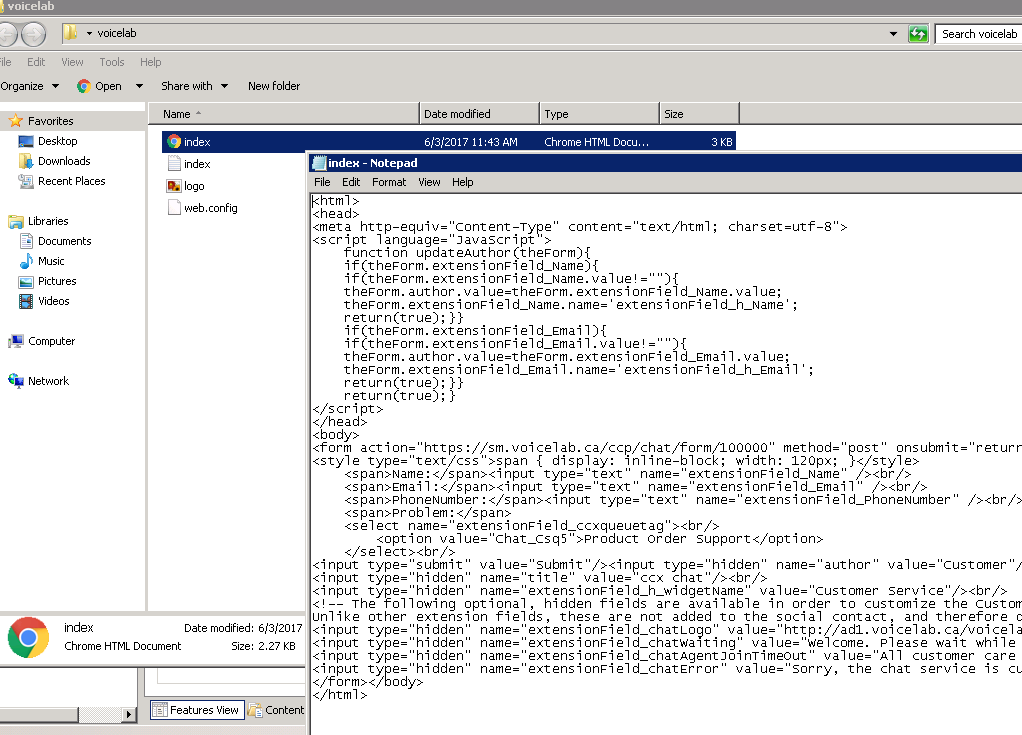Open Desktop in the navigation pane

(57, 141)
